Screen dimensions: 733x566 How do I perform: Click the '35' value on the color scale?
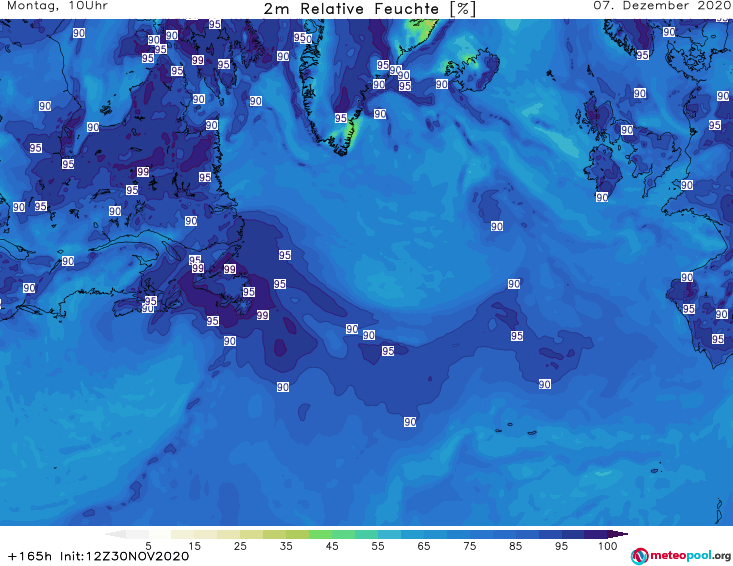[286, 545]
